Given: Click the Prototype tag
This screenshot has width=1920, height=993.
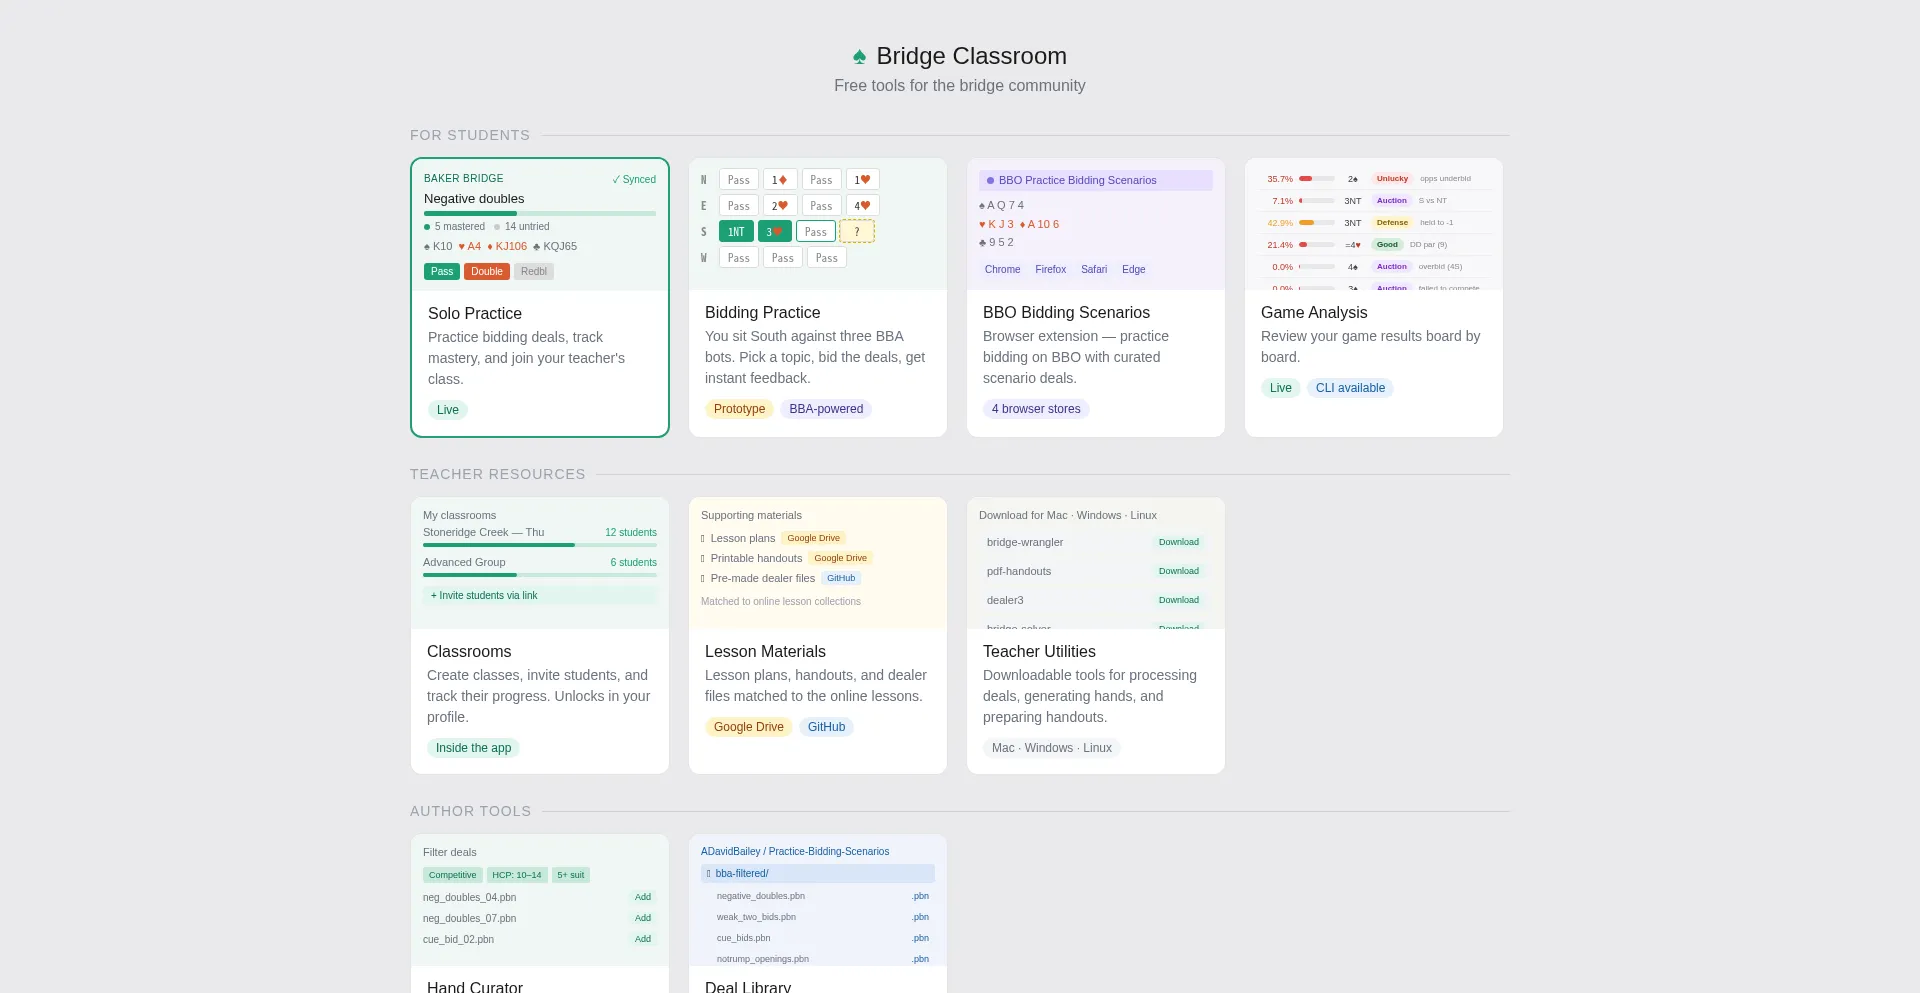Looking at the screenshot, I should (x=739, y=409).
